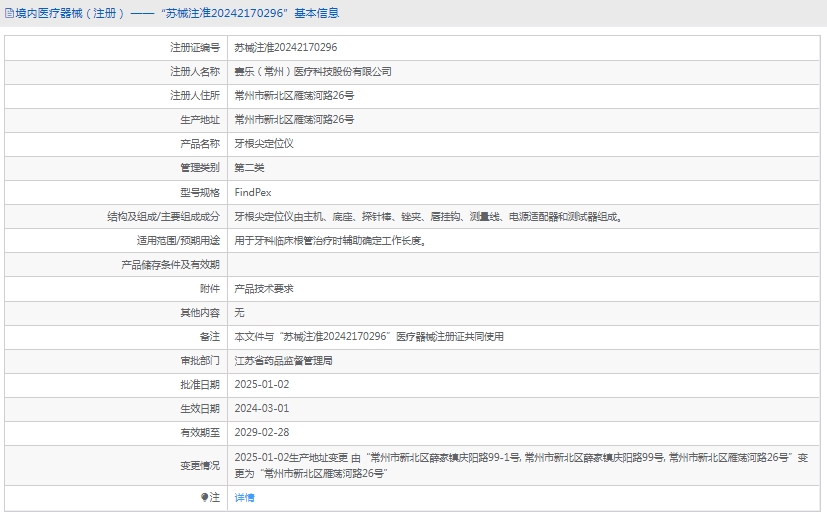Click the FindPex model specification
Image resolution: width=827 pixels, height=517 pixels.
point(252,192)
